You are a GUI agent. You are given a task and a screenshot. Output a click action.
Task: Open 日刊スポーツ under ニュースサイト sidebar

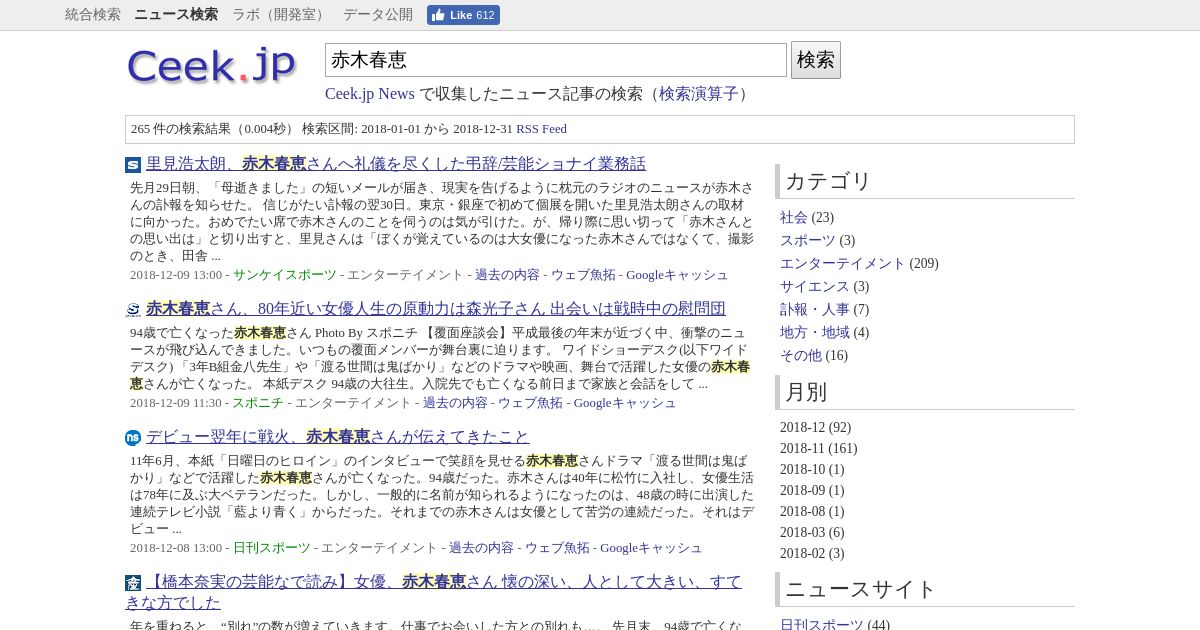click(821, 625)
